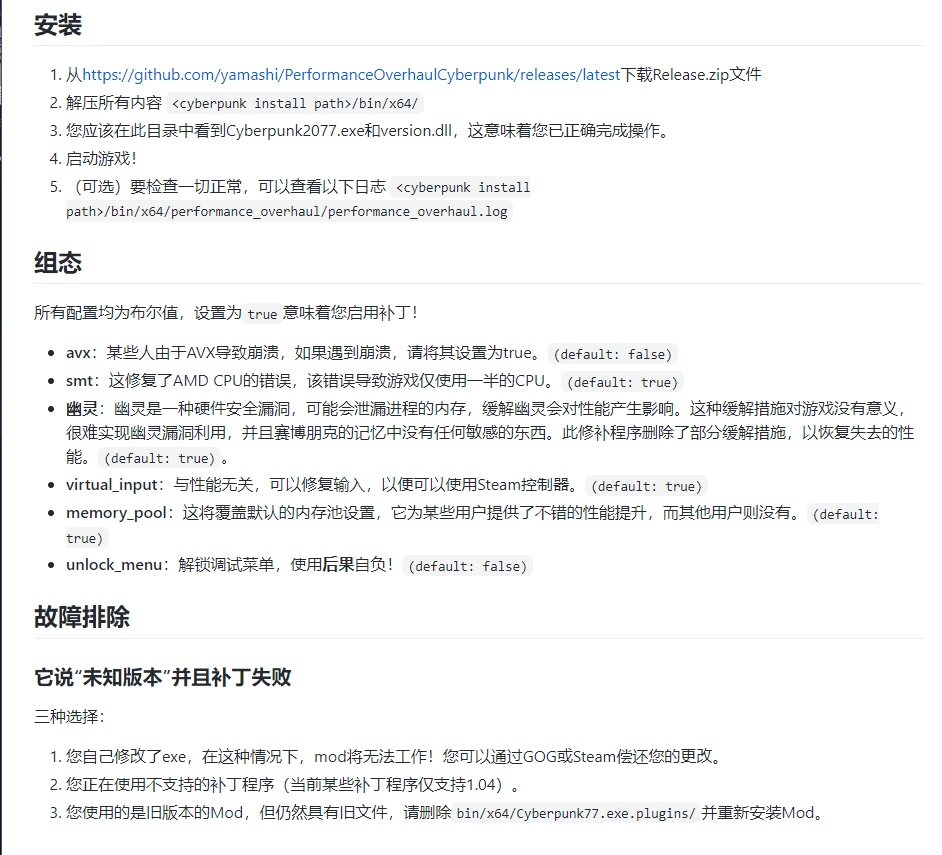Click the bold unlock_menu option name
Viewport: 942px width, 855px height.
coord(114,565)
